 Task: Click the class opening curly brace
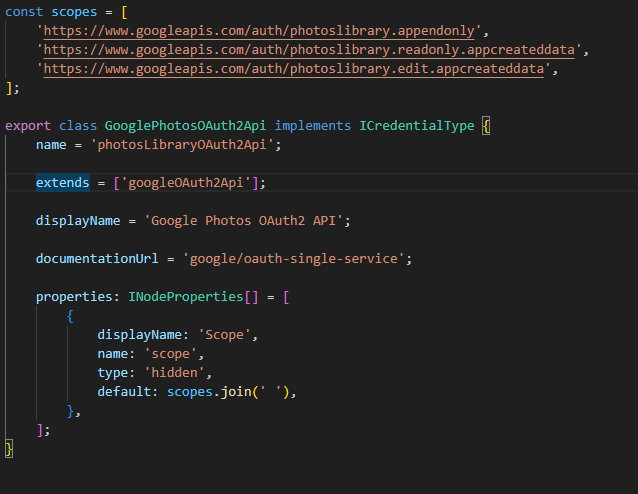tap(486, 126)
